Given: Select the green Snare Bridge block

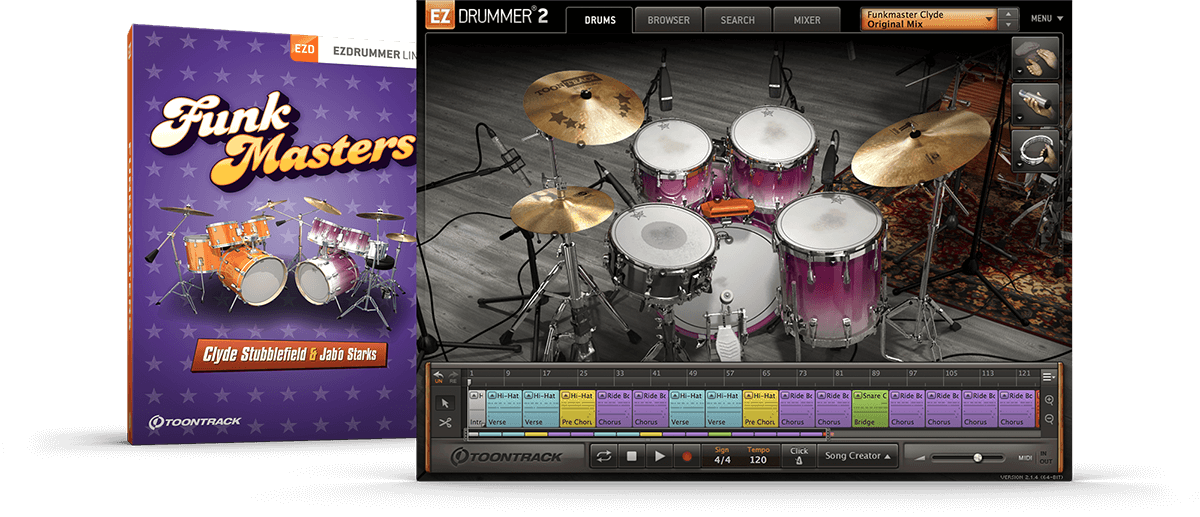Looking at the screenshot, I should 870,410.
